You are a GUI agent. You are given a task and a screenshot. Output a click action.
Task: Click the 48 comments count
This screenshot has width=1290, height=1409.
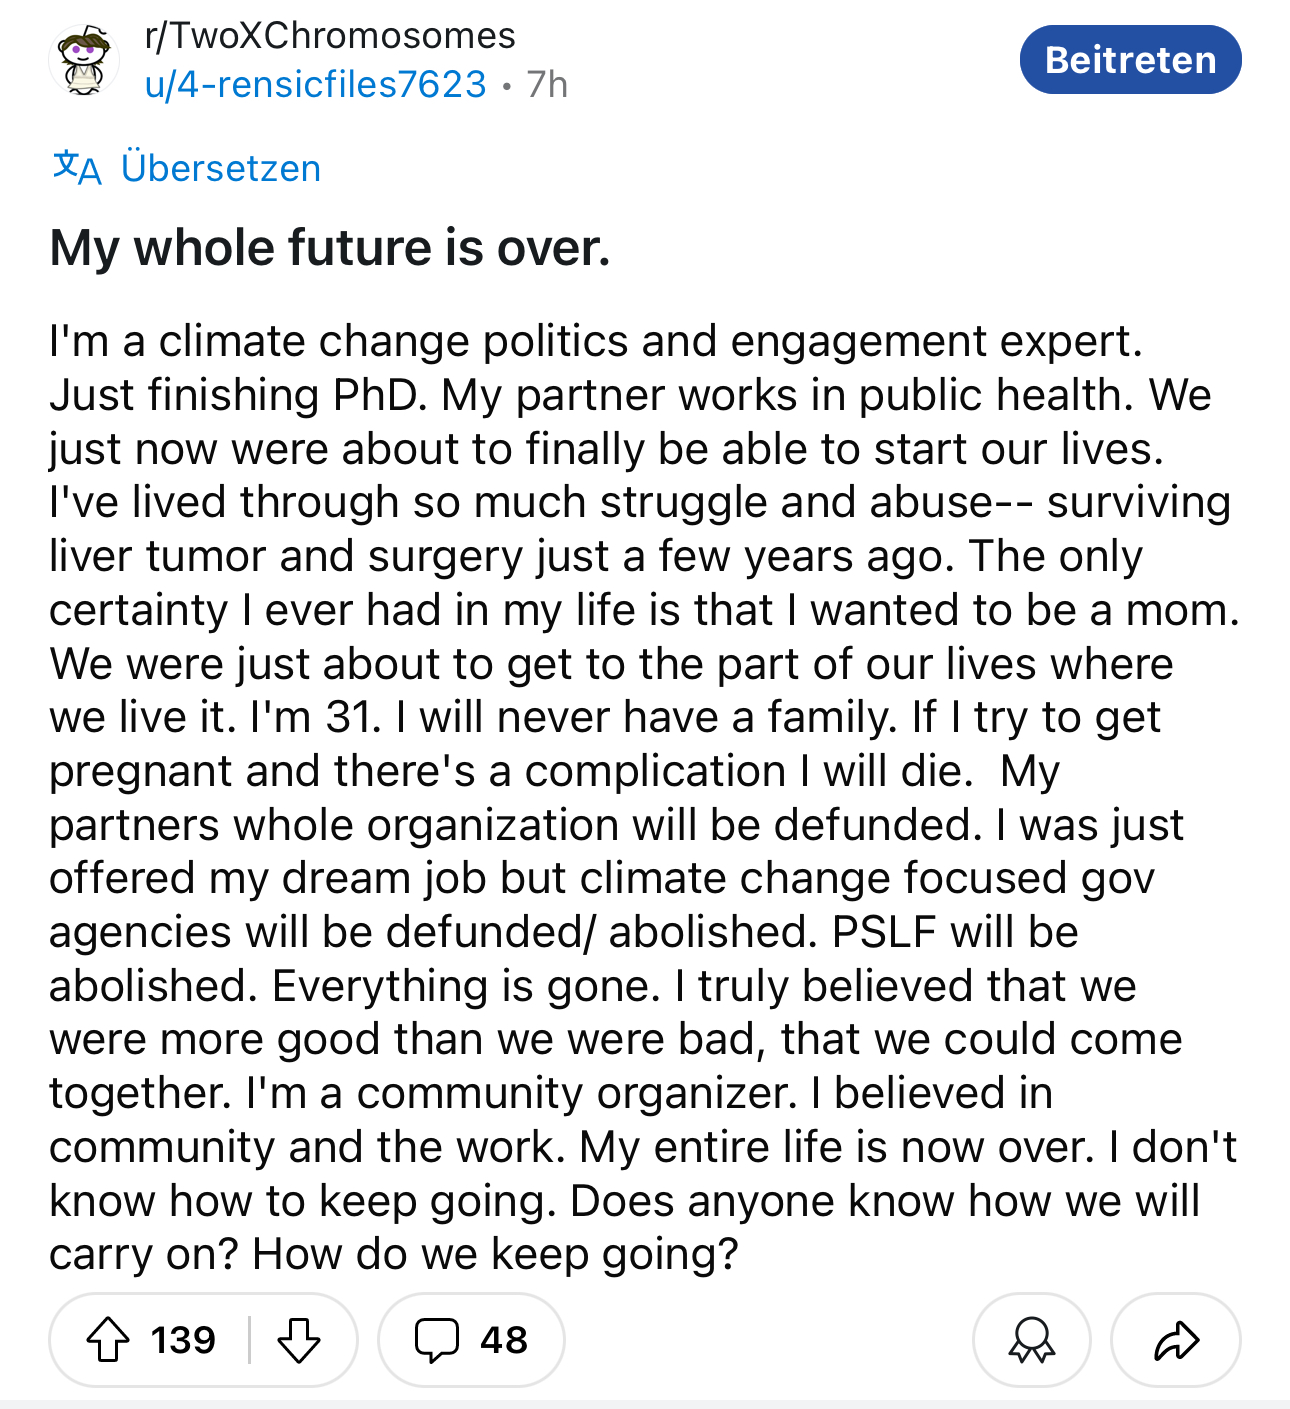pyautogui.click(x=503, y=1340)
